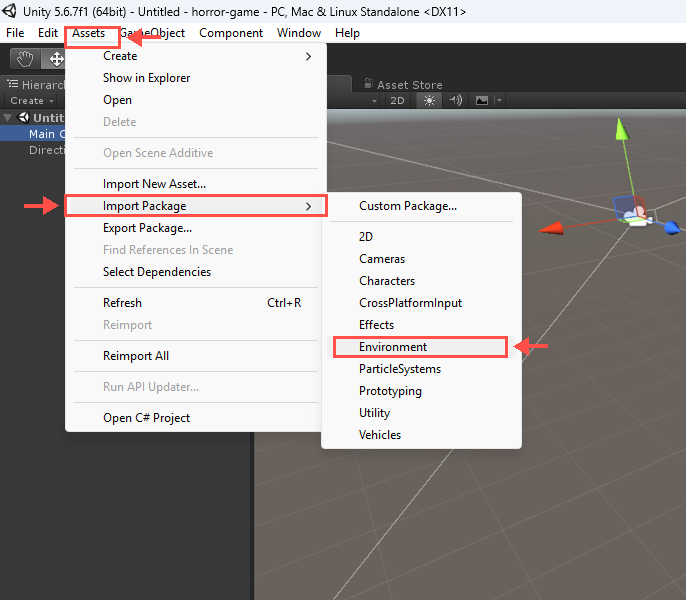Click blue Z-axis gizmo arrow

coord(672,228)
